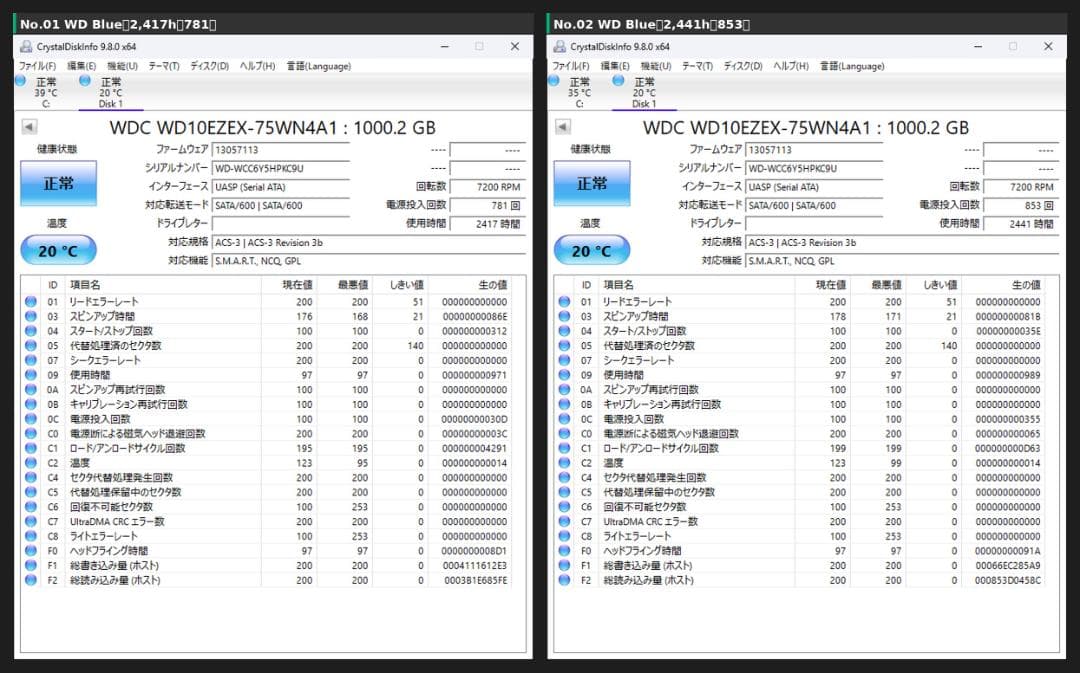Click status icon for F0 ヘッドフライング時間 right window
The image size is (1080, 673).
[x=565, y=550]
